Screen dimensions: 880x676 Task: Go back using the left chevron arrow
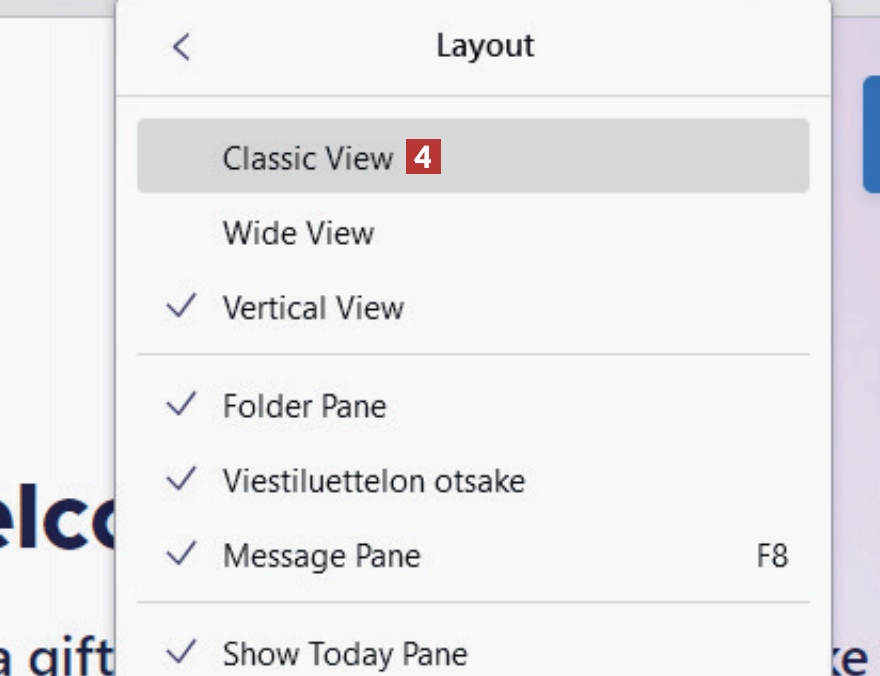[x=181, y=46]
